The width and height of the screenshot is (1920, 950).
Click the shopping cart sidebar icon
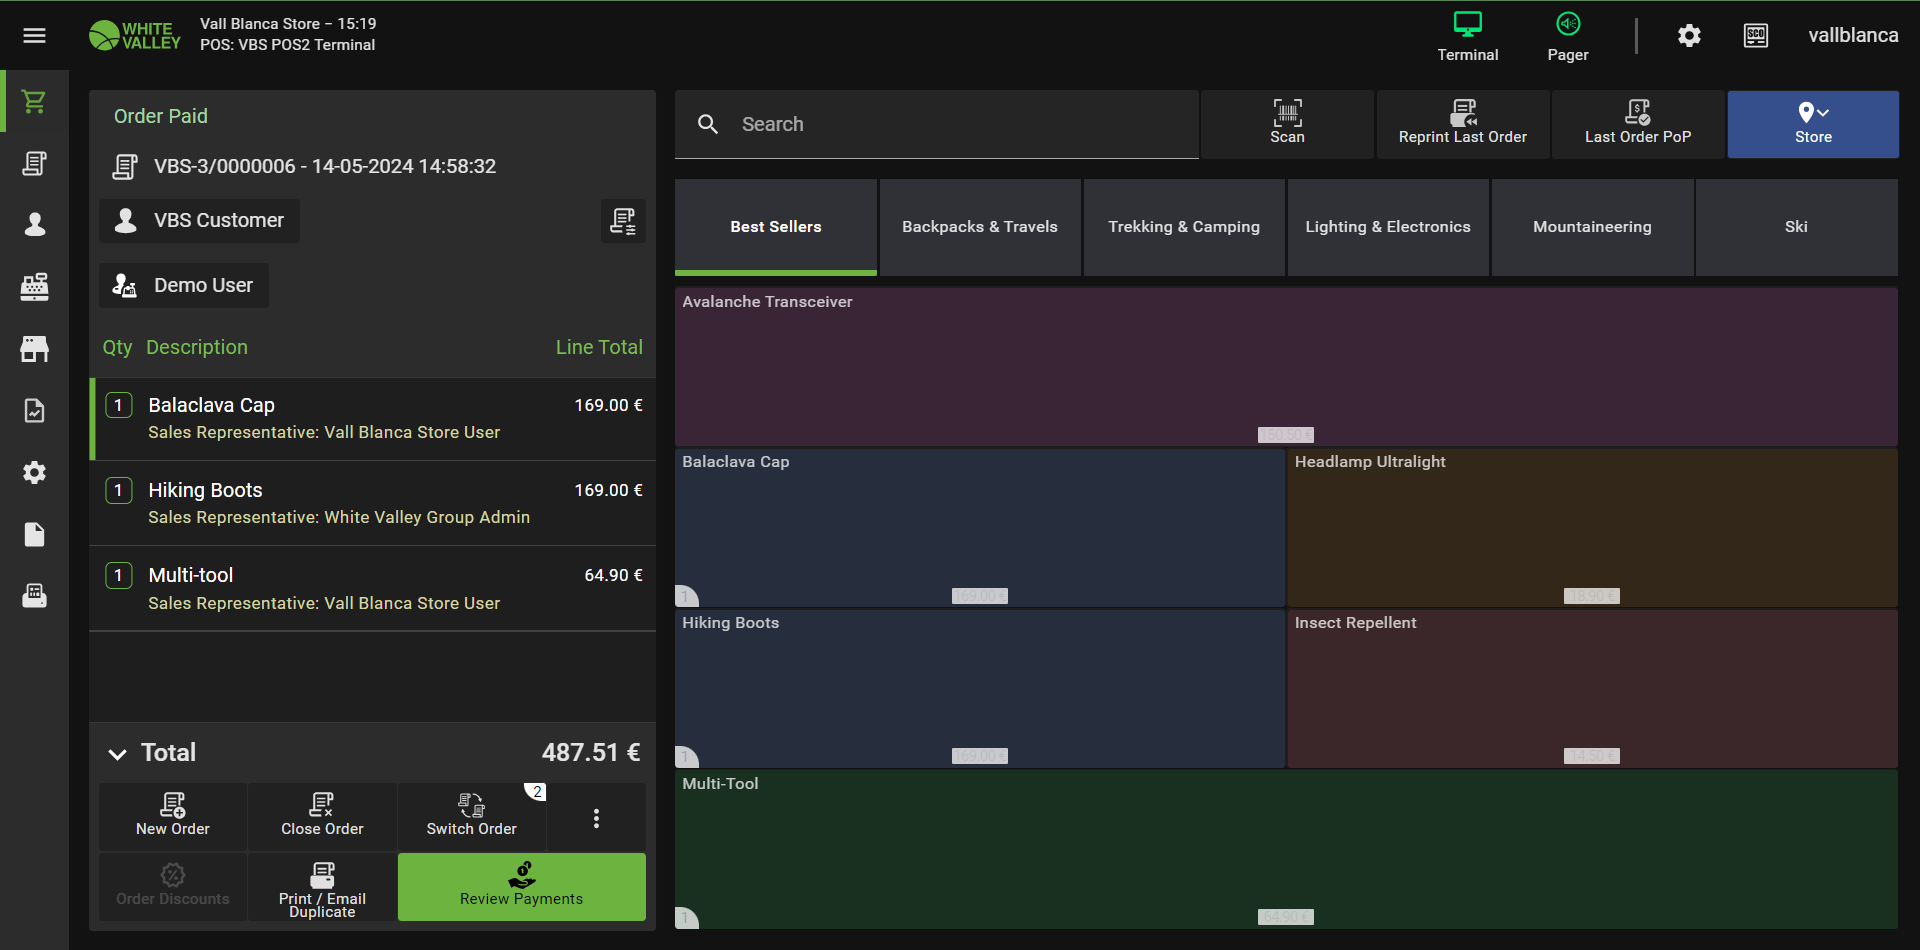tap(34, 102)
